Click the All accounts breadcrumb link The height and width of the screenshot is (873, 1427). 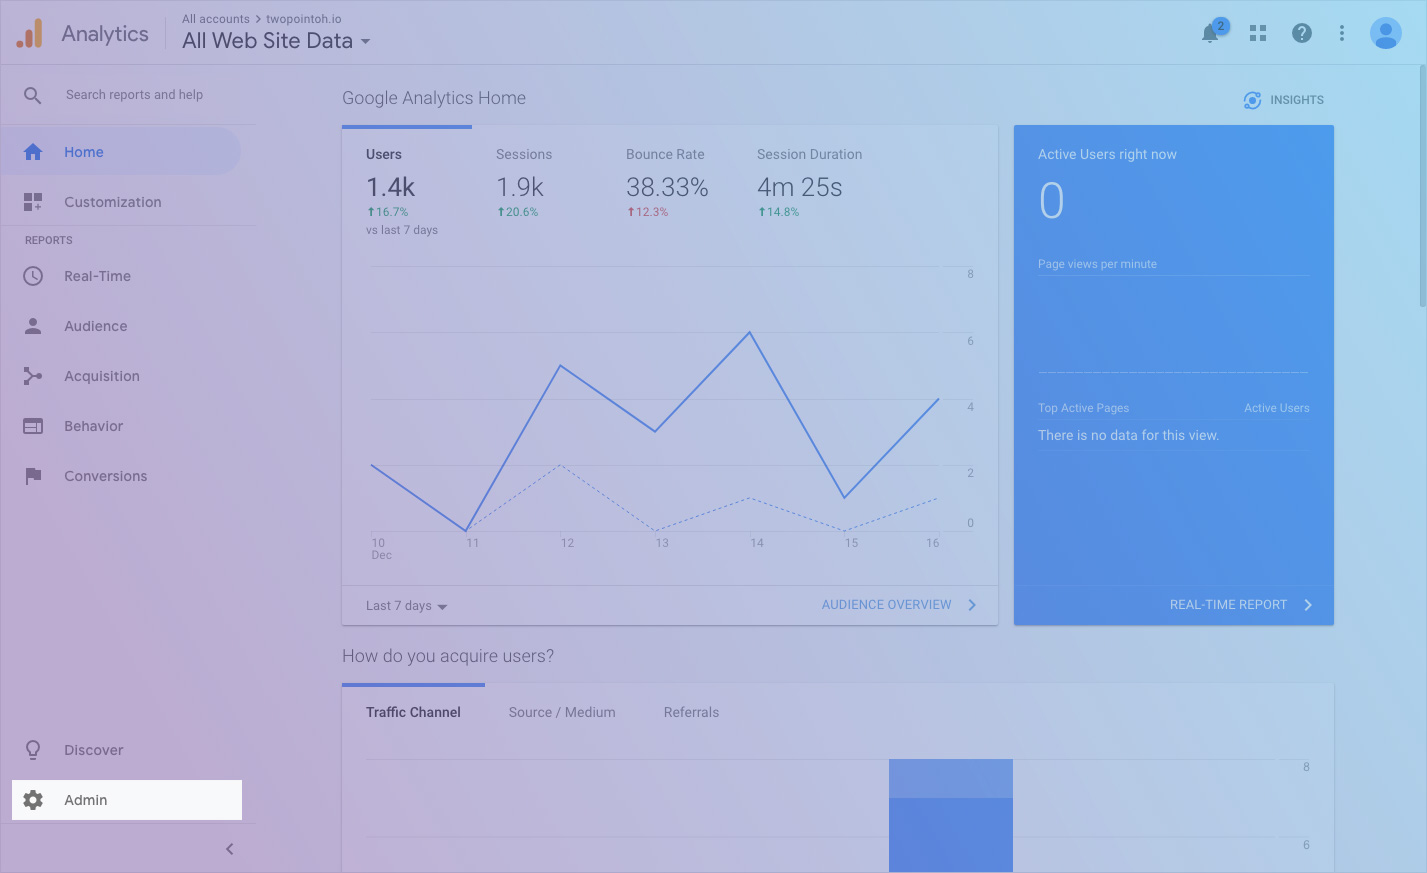pyautogui.click(x=216, y=19)
